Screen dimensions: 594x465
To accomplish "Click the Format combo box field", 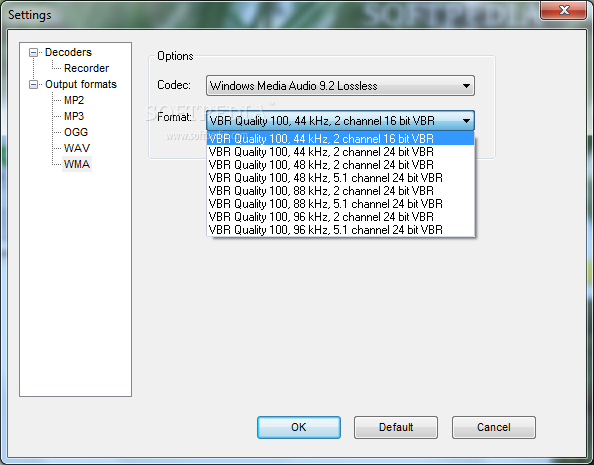I will click(x=340, y=121).
